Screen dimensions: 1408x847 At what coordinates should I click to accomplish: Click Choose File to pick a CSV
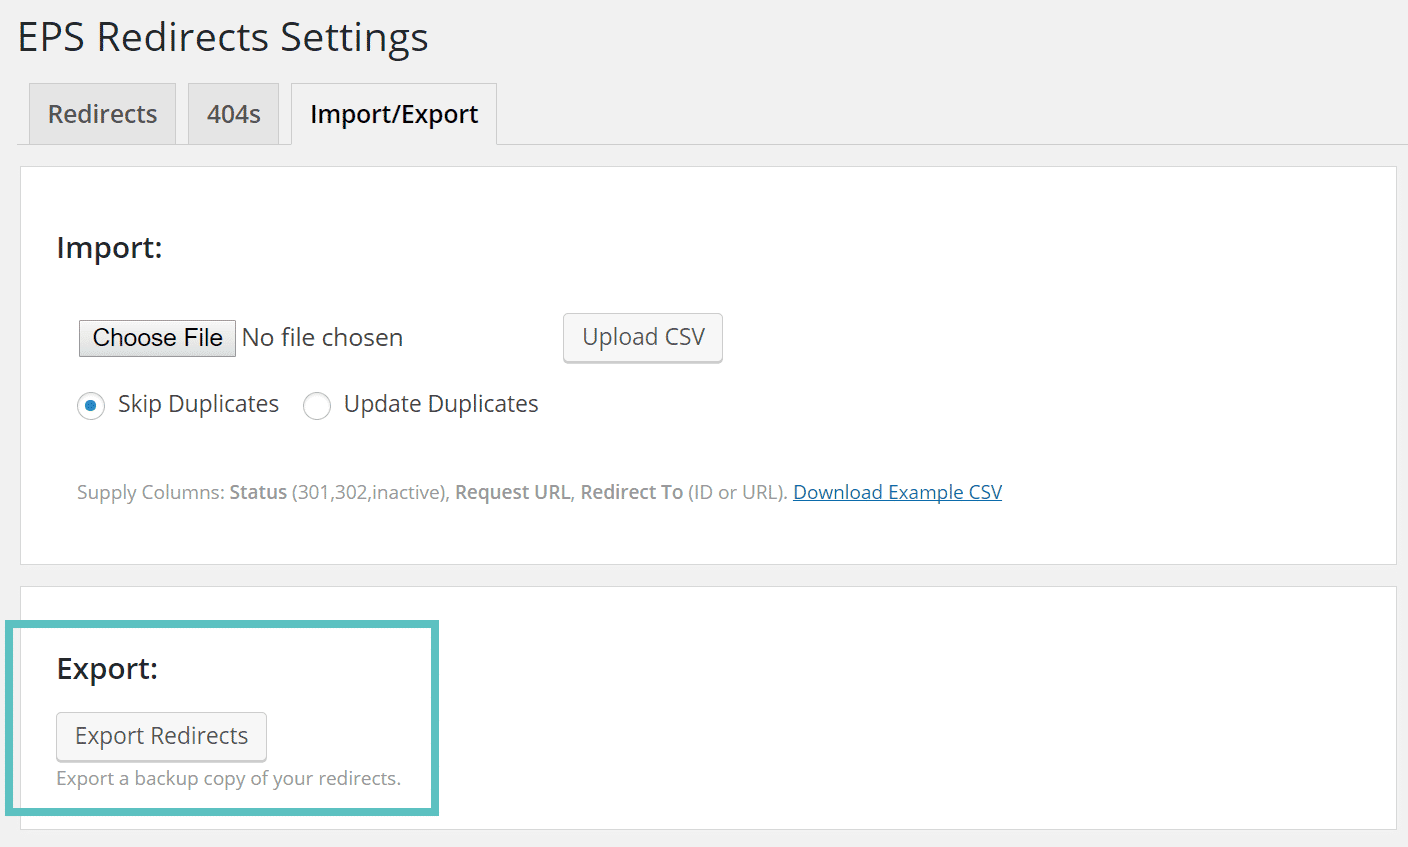tap(157, 338)
